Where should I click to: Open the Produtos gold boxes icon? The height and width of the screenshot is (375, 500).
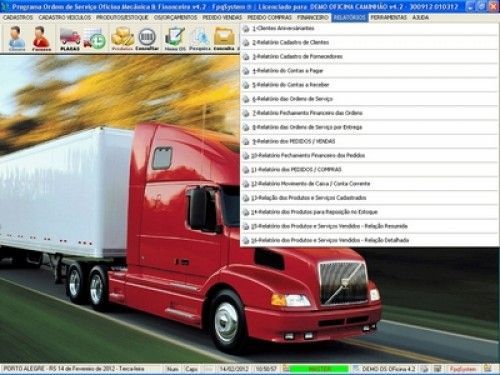(x=122, y=38)
